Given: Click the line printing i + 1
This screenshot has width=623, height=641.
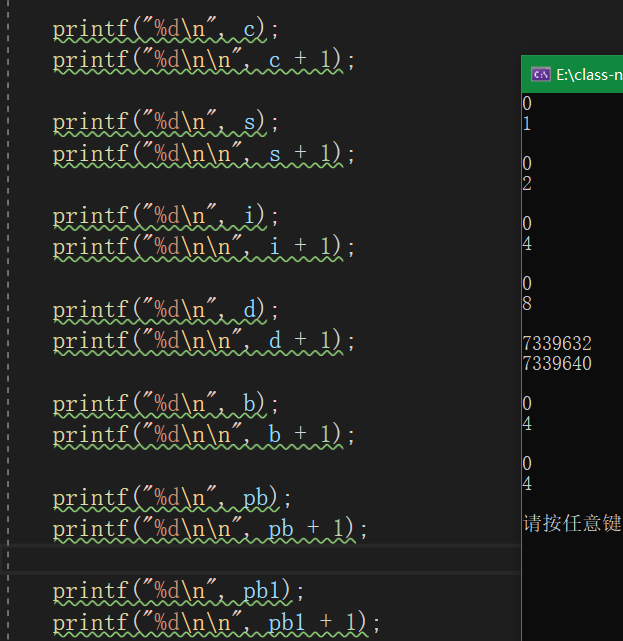Looking at the screenshot, I should tap(204, 247).
